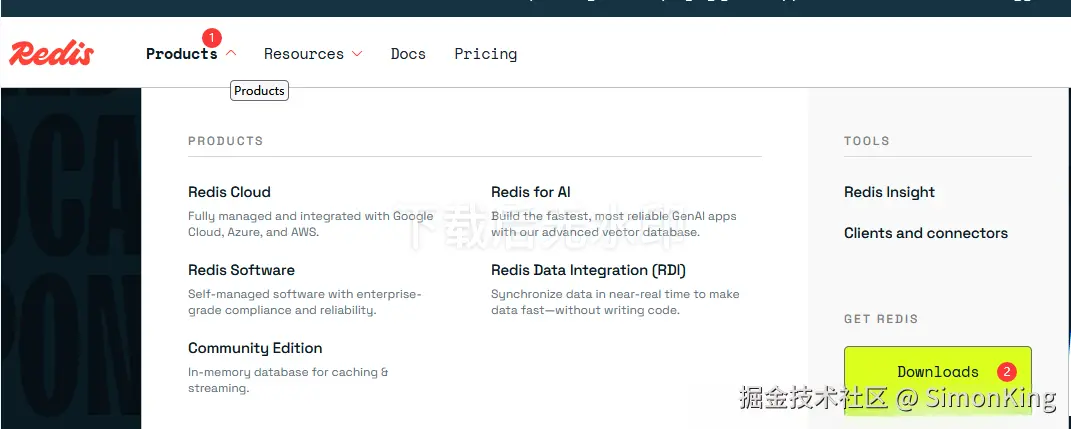Viewport: 1071px width, 429px height.
Task: Click the Redis logo
Action: 52,54
